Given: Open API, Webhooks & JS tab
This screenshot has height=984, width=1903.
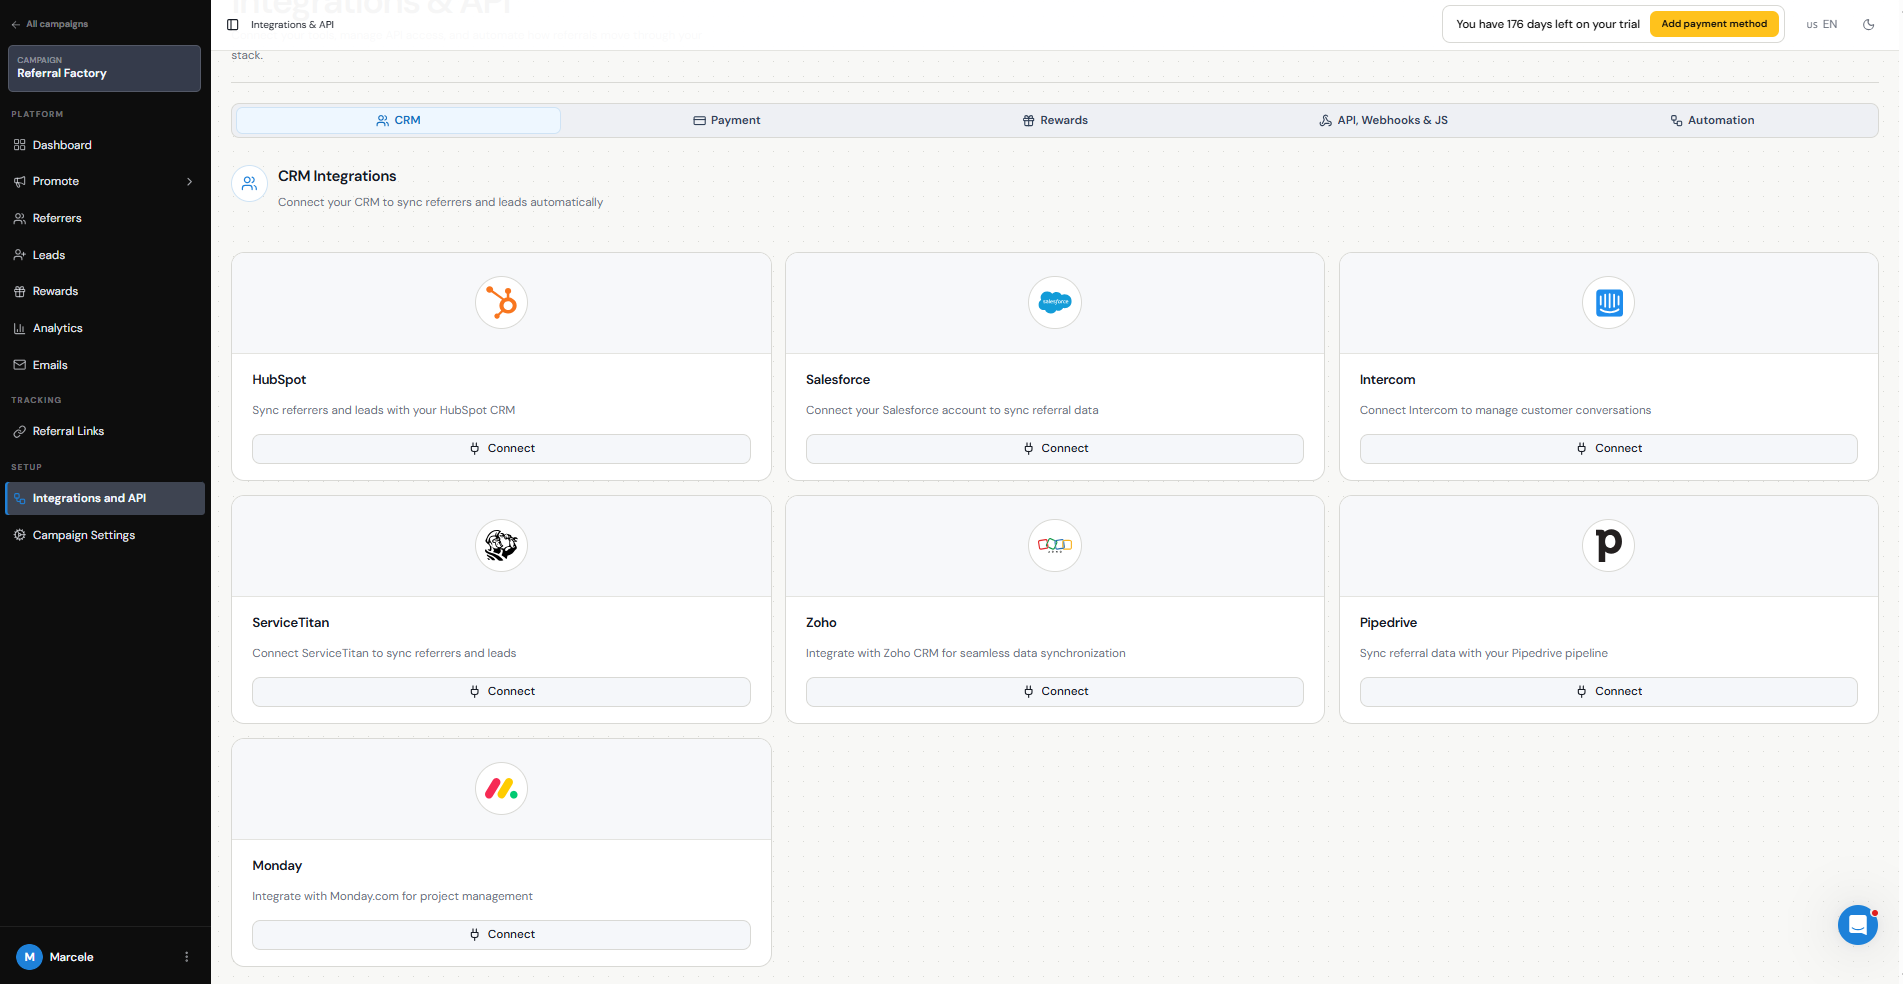Looking at the screenshot, I should coord(1383,120).
